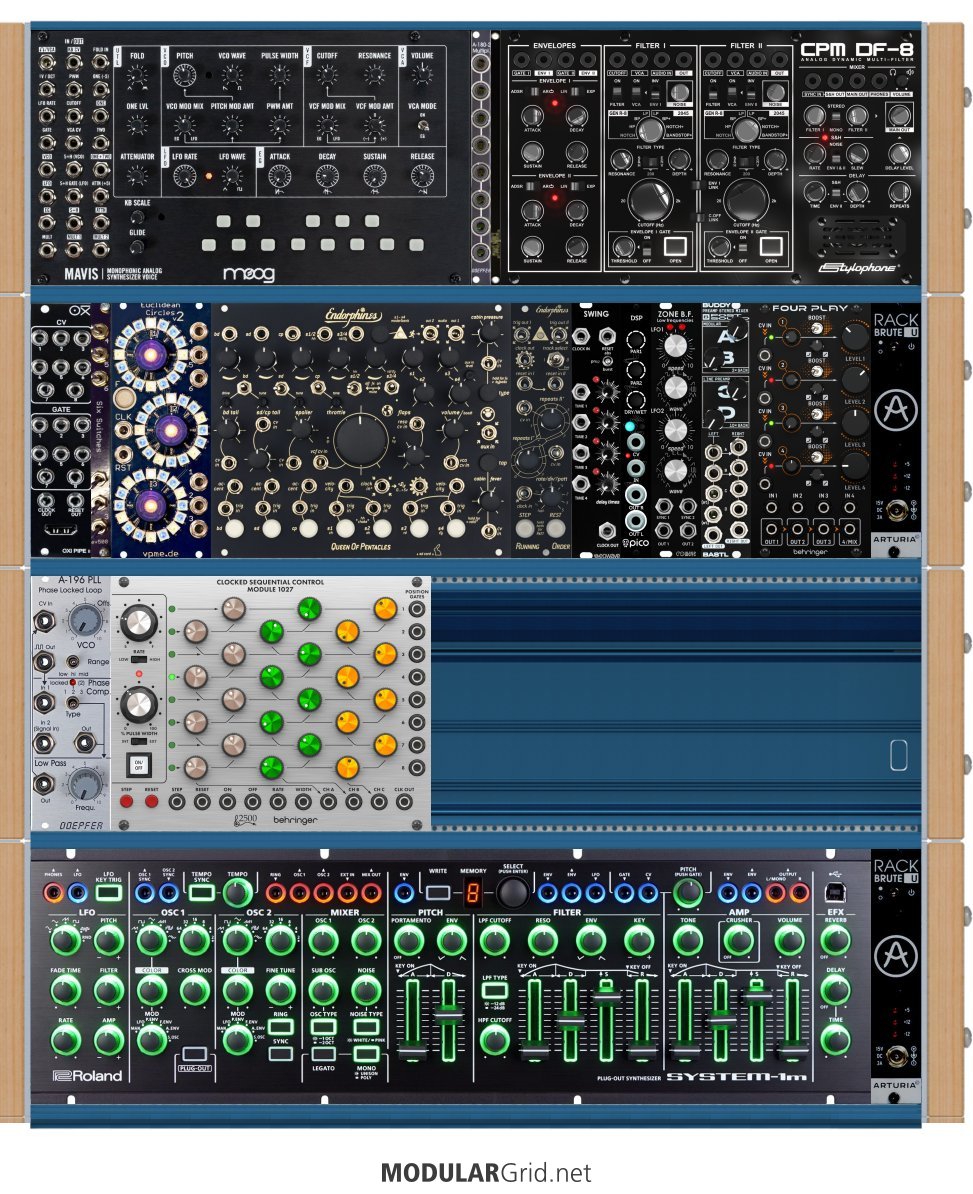973x1194 pixels.
Task: Click the headphones icon in DF-8 mixer
Action: pos(892,72)
